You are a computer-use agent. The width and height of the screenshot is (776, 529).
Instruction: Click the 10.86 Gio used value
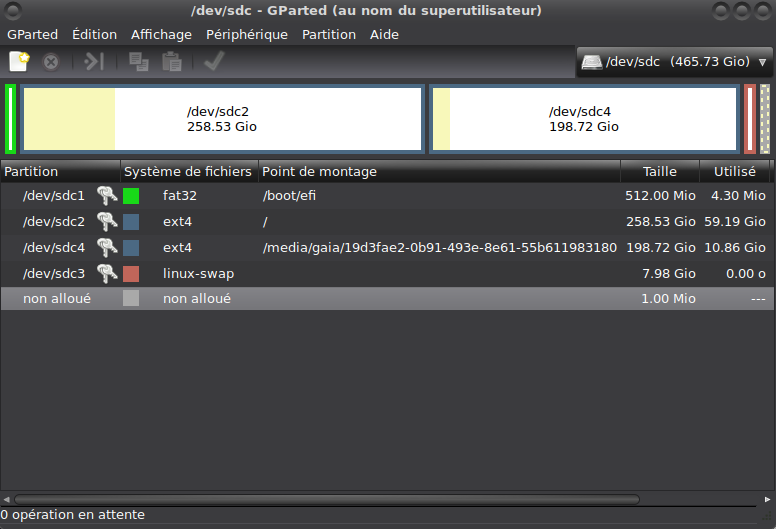(x=735, y=247)
